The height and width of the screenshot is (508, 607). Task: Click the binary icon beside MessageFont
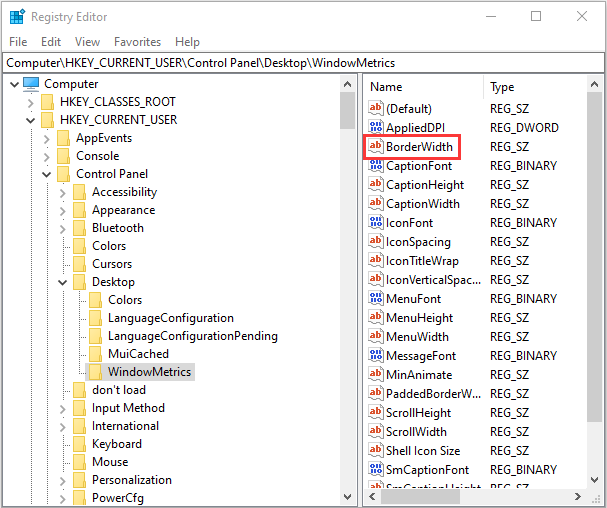pyautogui.click(x=376, y=355)
